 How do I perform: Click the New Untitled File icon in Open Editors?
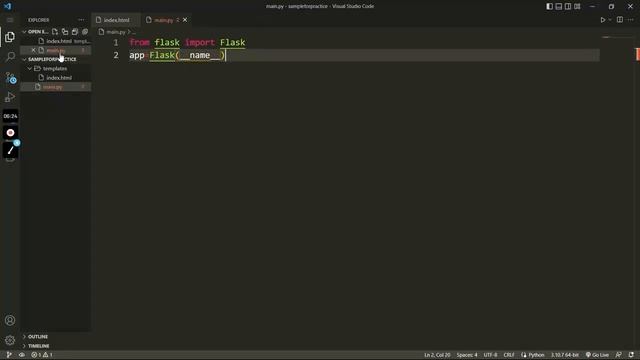click(x=55, y=31)
